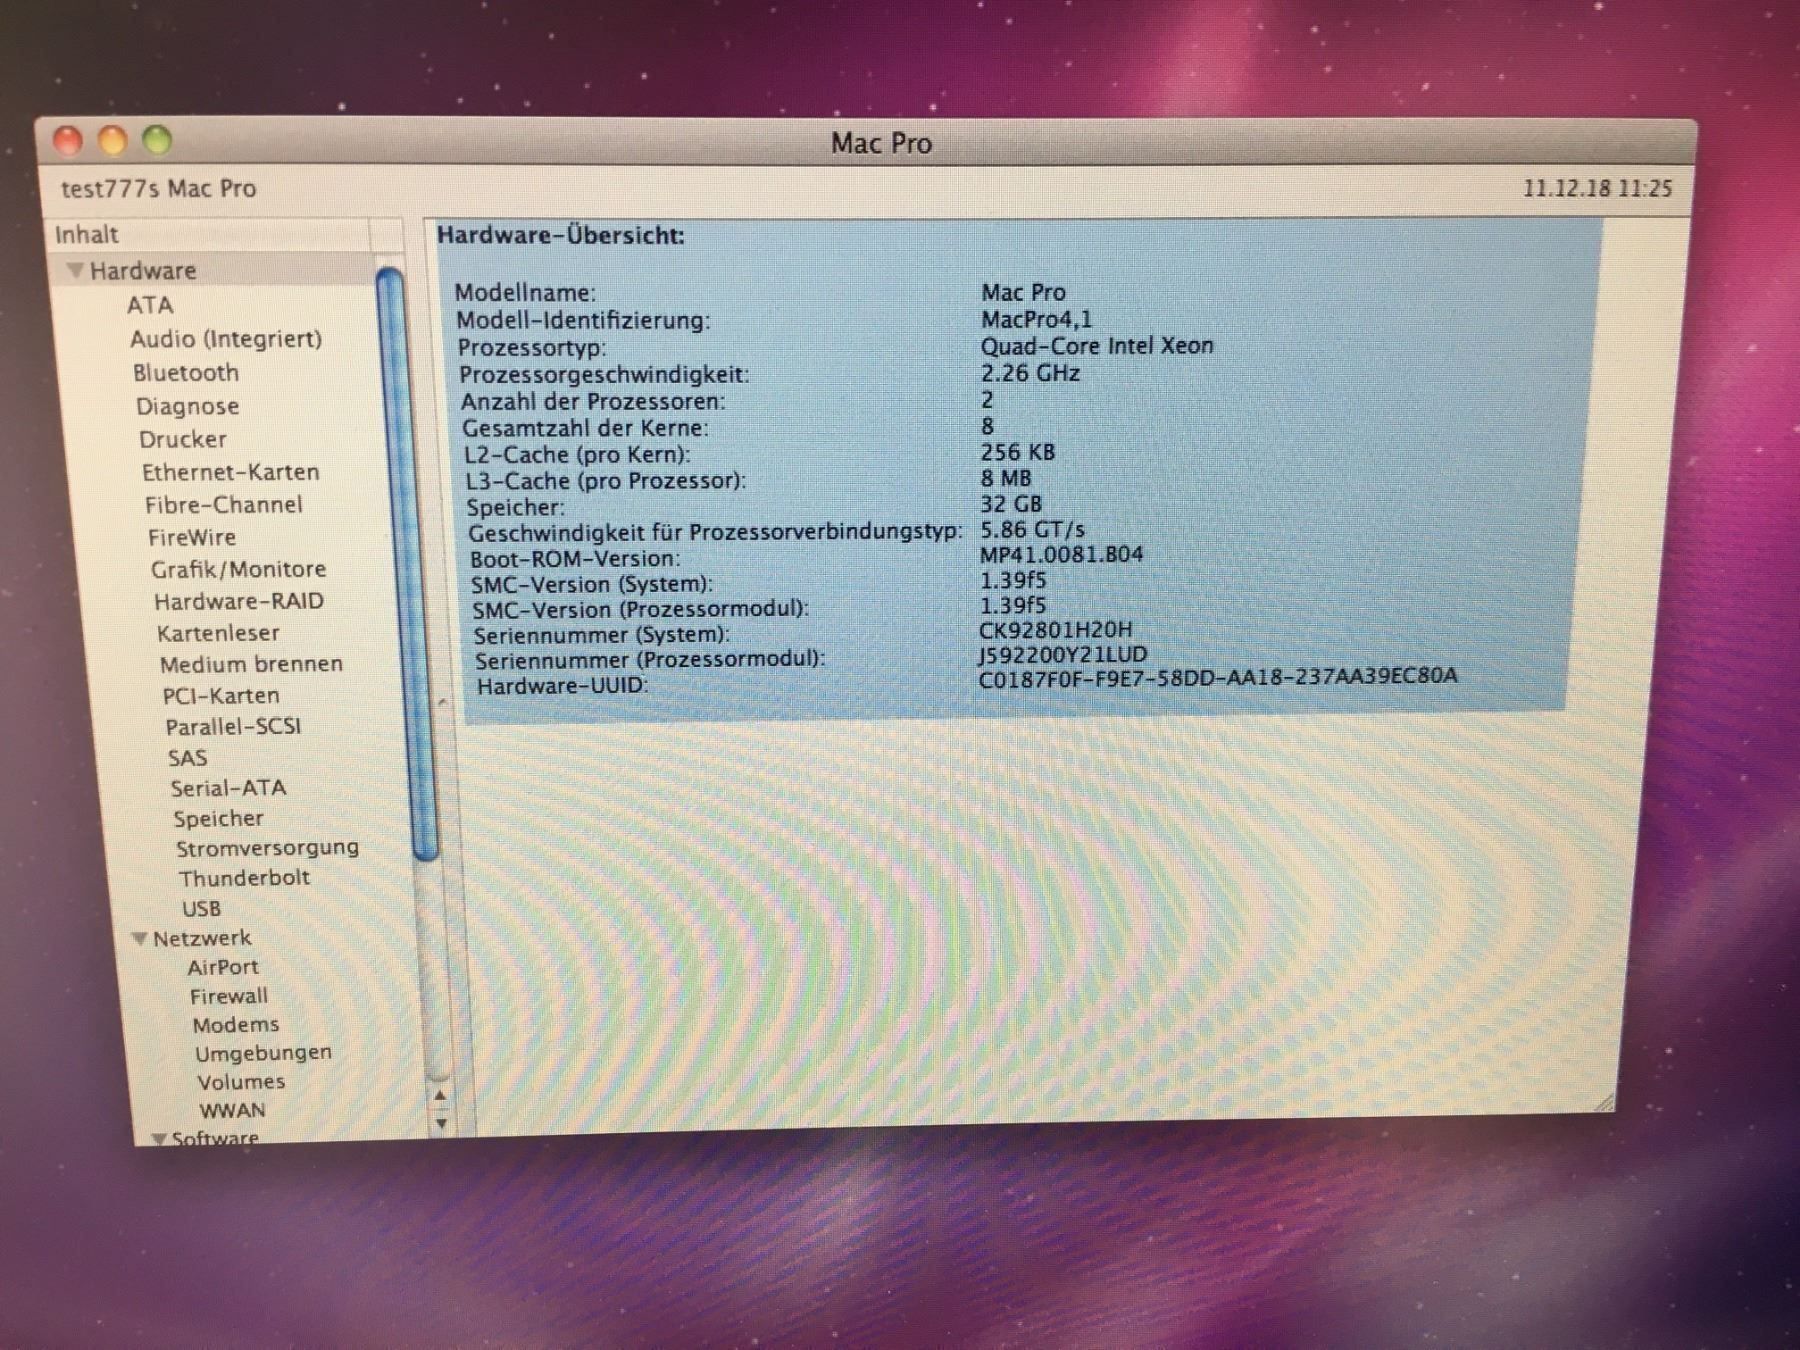Click the date 11.12.18 11:25
This screenshot has height=1350, width=1800.
tap(1597, 189)
